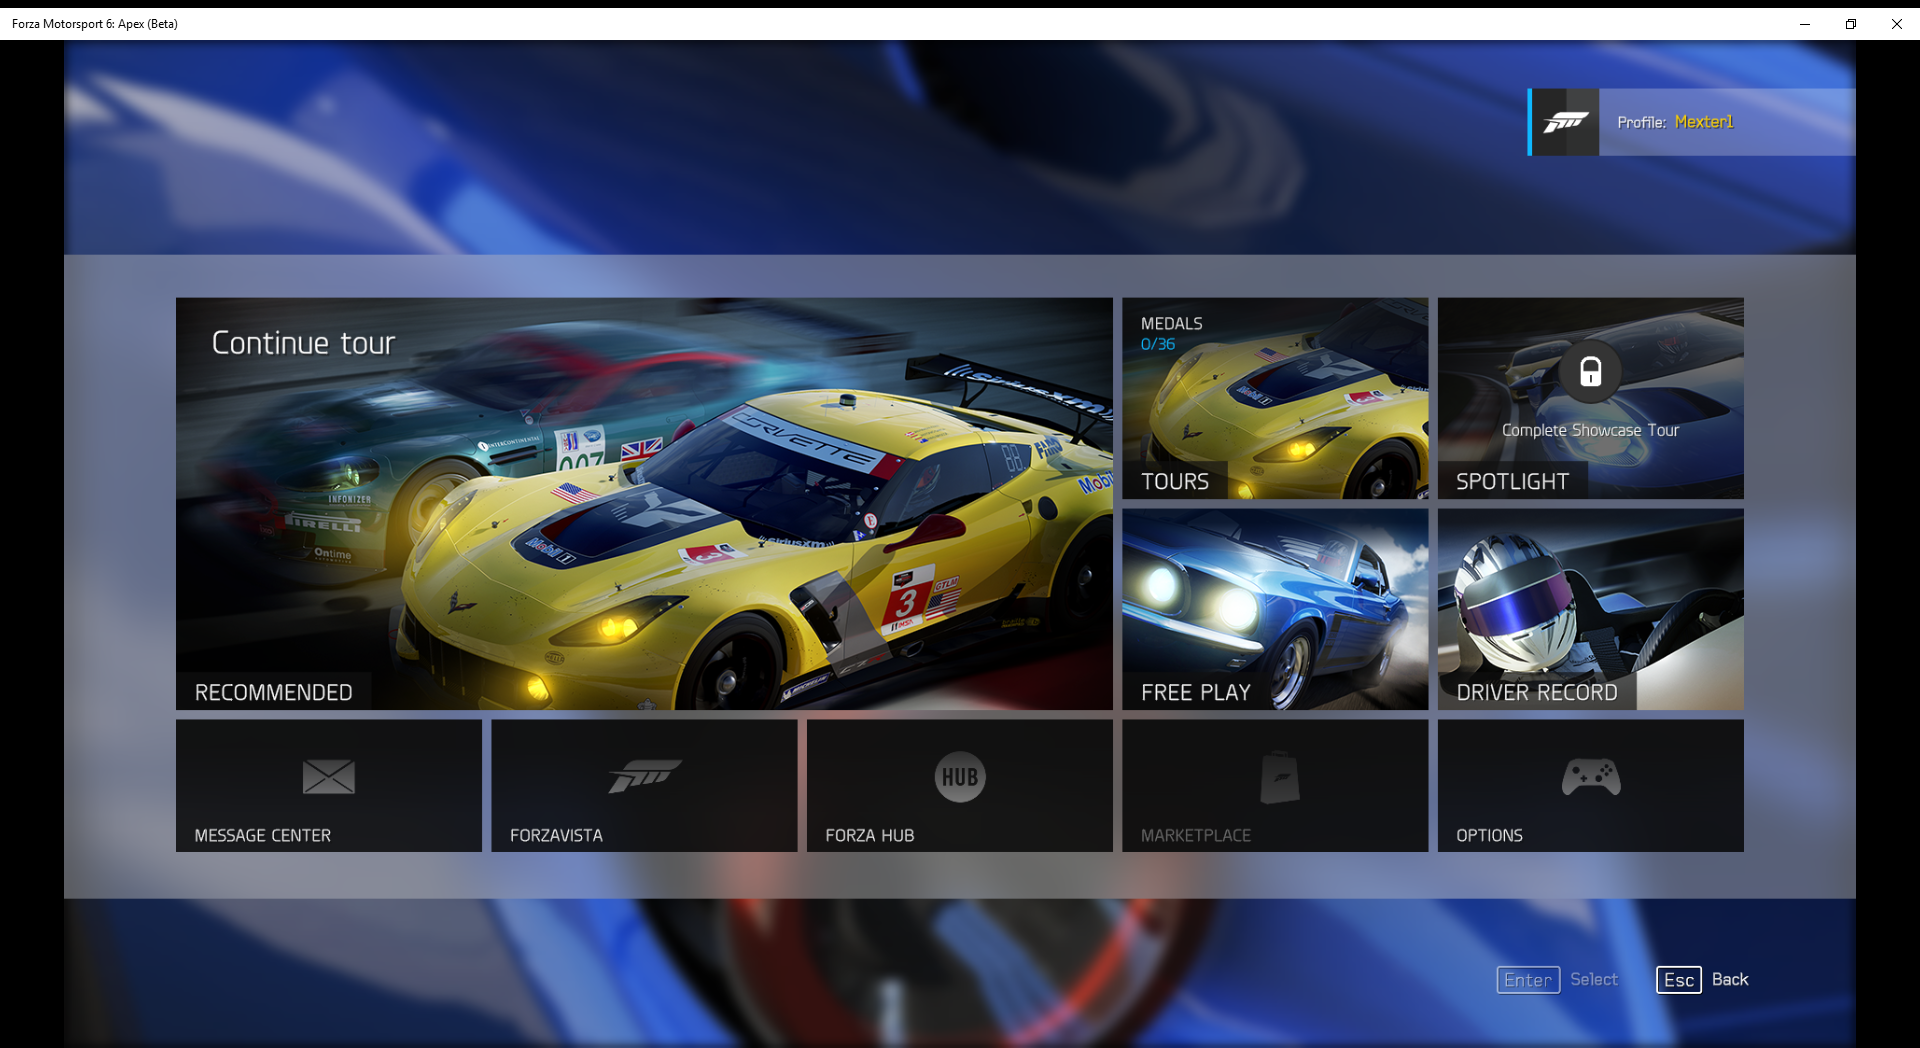The width and height of the screenshot is (1920, 1048).
Task: Click the Complete Showcase Tour text
Action: click(1590, 430)
